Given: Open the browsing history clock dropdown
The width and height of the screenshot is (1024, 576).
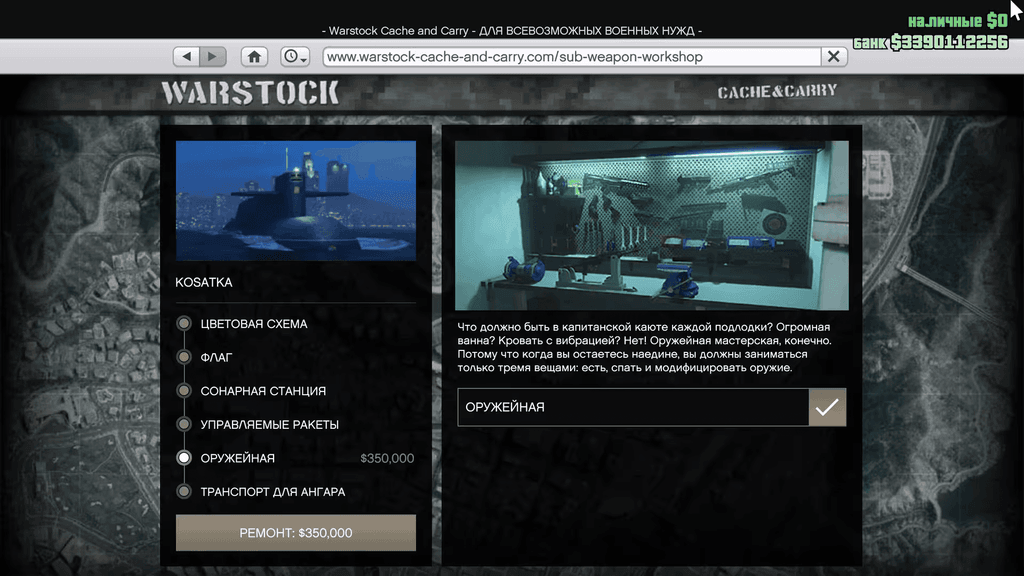Looking at the screenshot, I should [x=295, y=57].
